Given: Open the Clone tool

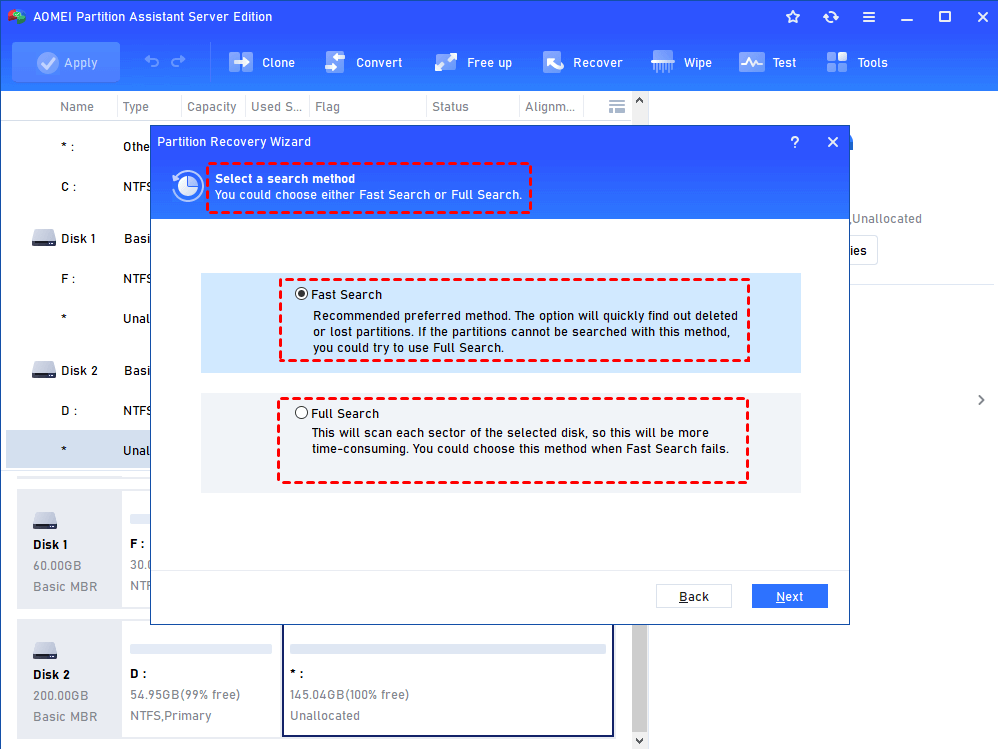Looking at the screenshot, I should pyautogui.click(x=262, y=62).
